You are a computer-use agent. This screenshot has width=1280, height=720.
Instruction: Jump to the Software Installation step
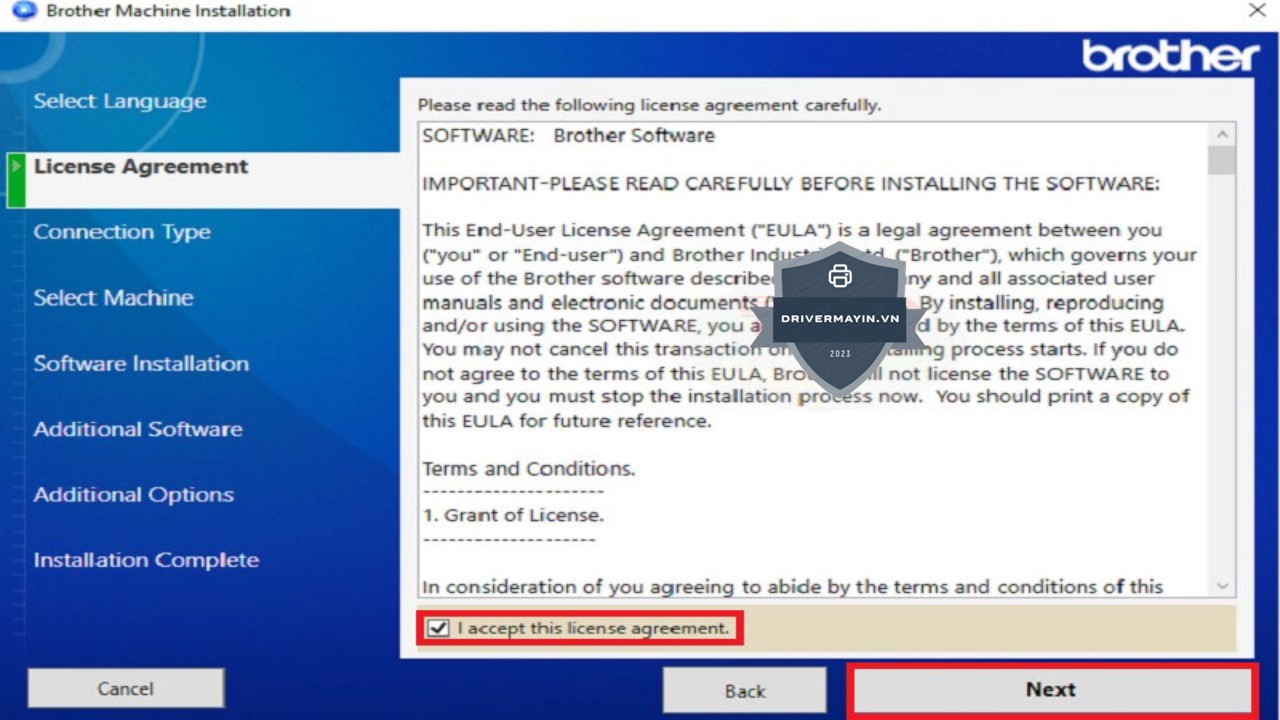coord(141,363)
